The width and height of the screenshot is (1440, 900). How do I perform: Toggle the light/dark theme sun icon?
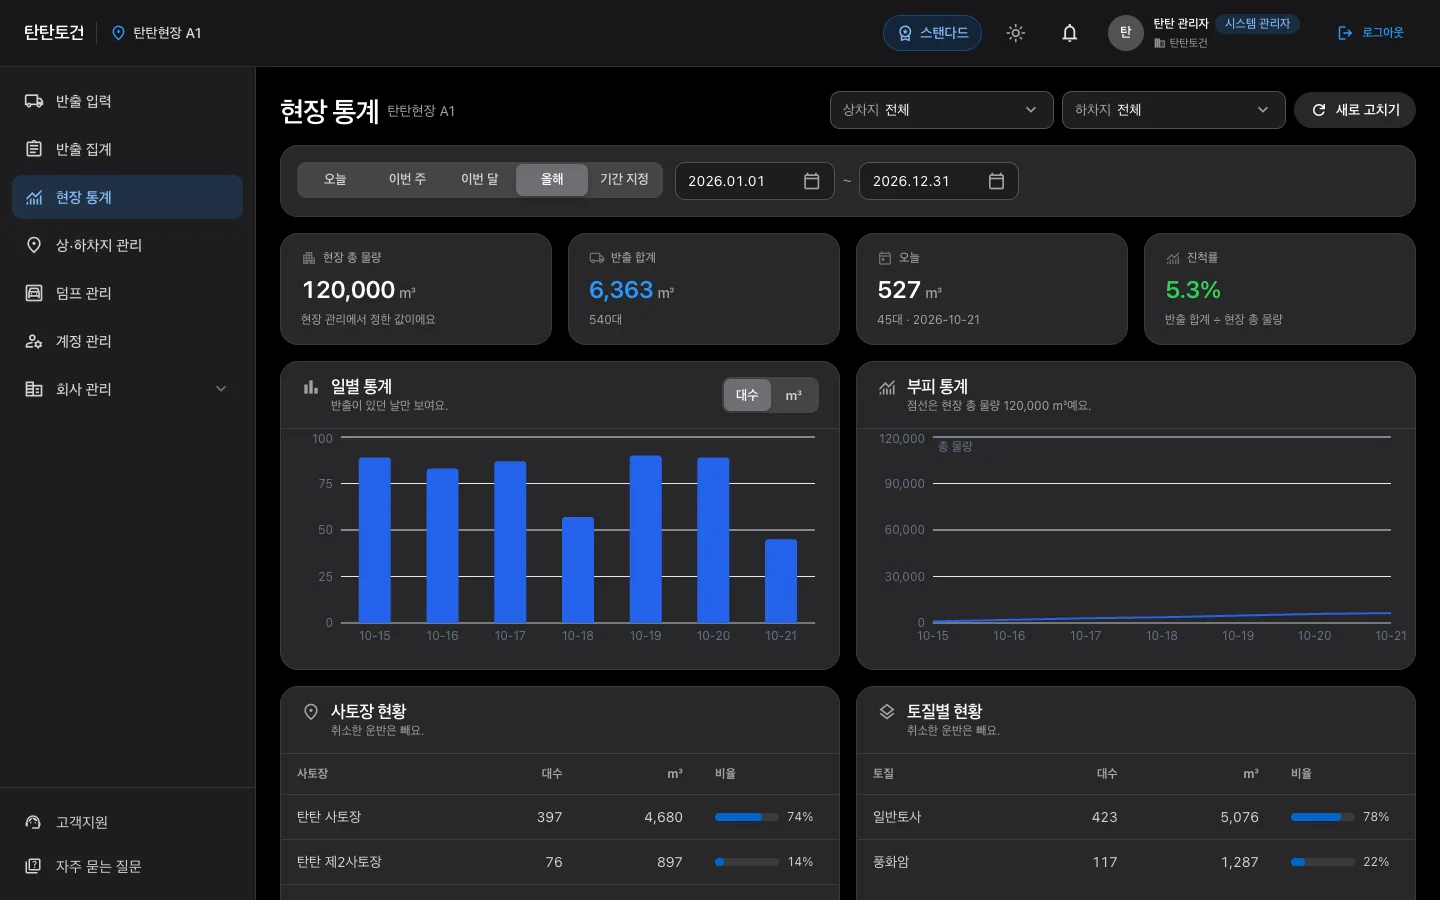point(1015,33)
